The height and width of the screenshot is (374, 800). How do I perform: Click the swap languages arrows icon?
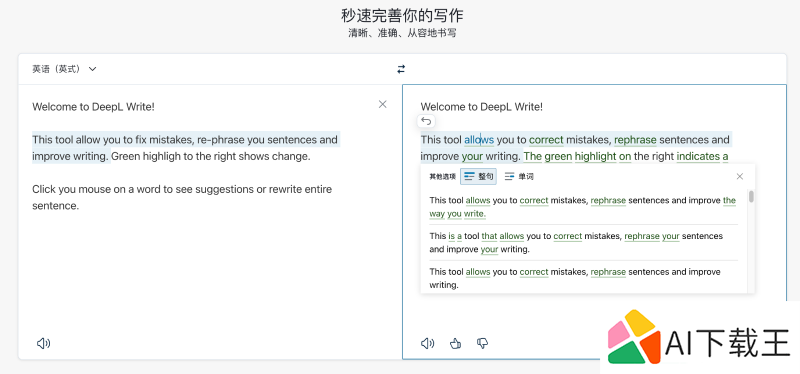(x=401, y=69)
